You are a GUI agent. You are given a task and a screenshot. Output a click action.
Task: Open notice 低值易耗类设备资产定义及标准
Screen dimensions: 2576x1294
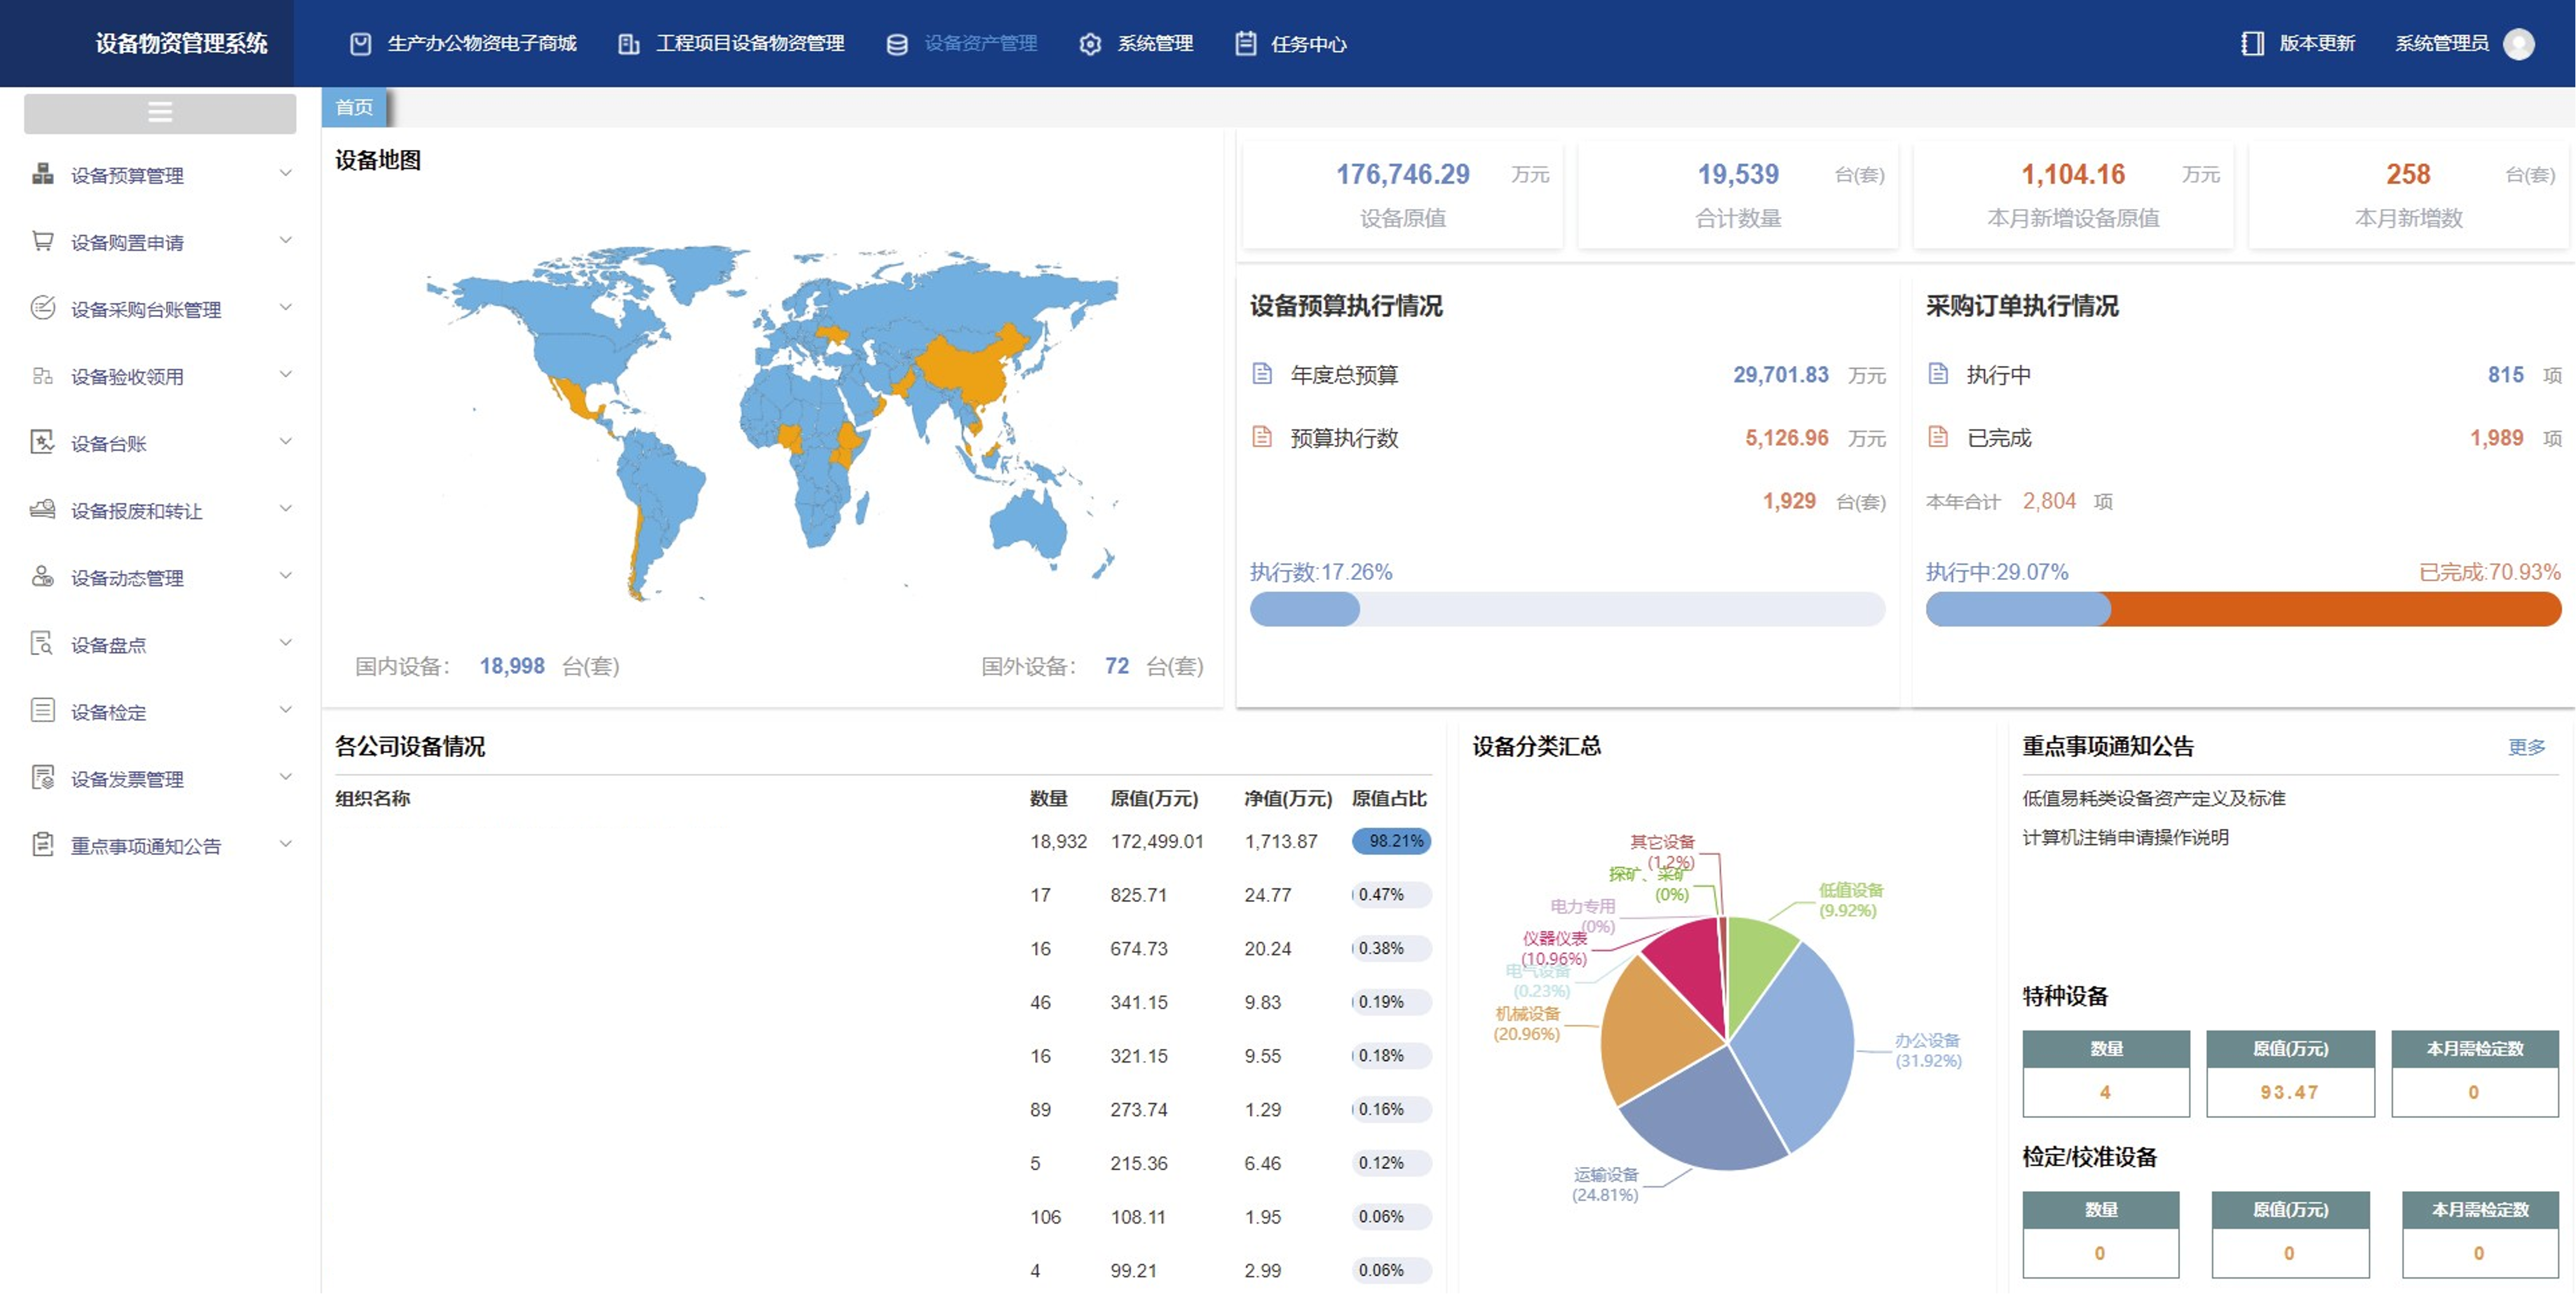pos(2153,798)
